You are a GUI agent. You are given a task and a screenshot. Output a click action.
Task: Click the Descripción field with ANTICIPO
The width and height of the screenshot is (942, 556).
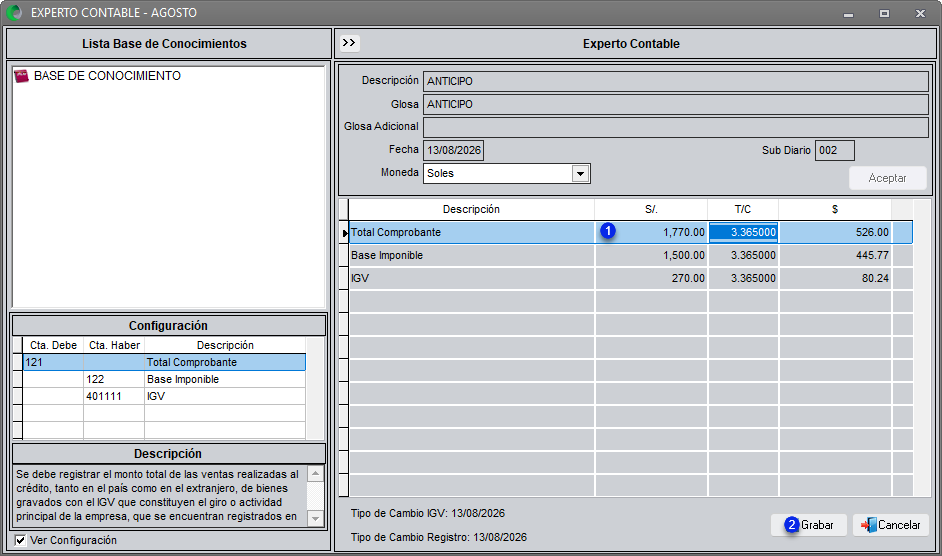(676, 81)
